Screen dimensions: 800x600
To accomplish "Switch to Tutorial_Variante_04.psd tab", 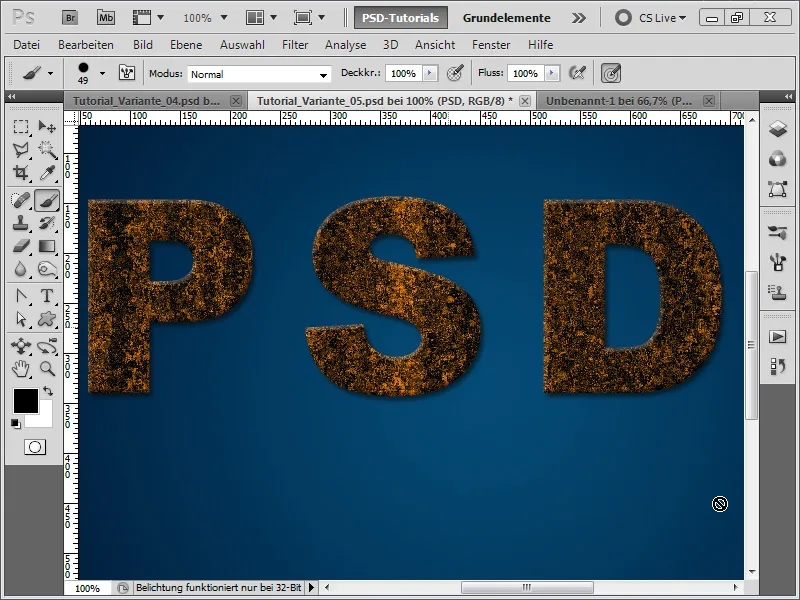I will pyautogui.click(x=146, y=101).
